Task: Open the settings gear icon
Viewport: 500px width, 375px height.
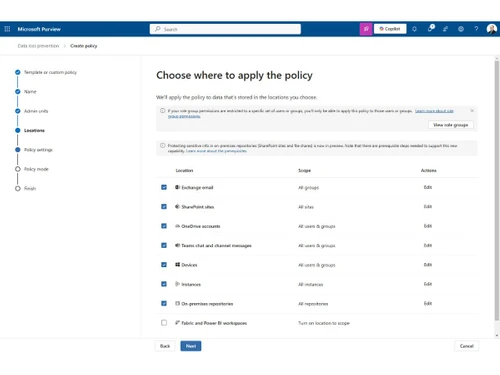Action: [x=461, y=29]
